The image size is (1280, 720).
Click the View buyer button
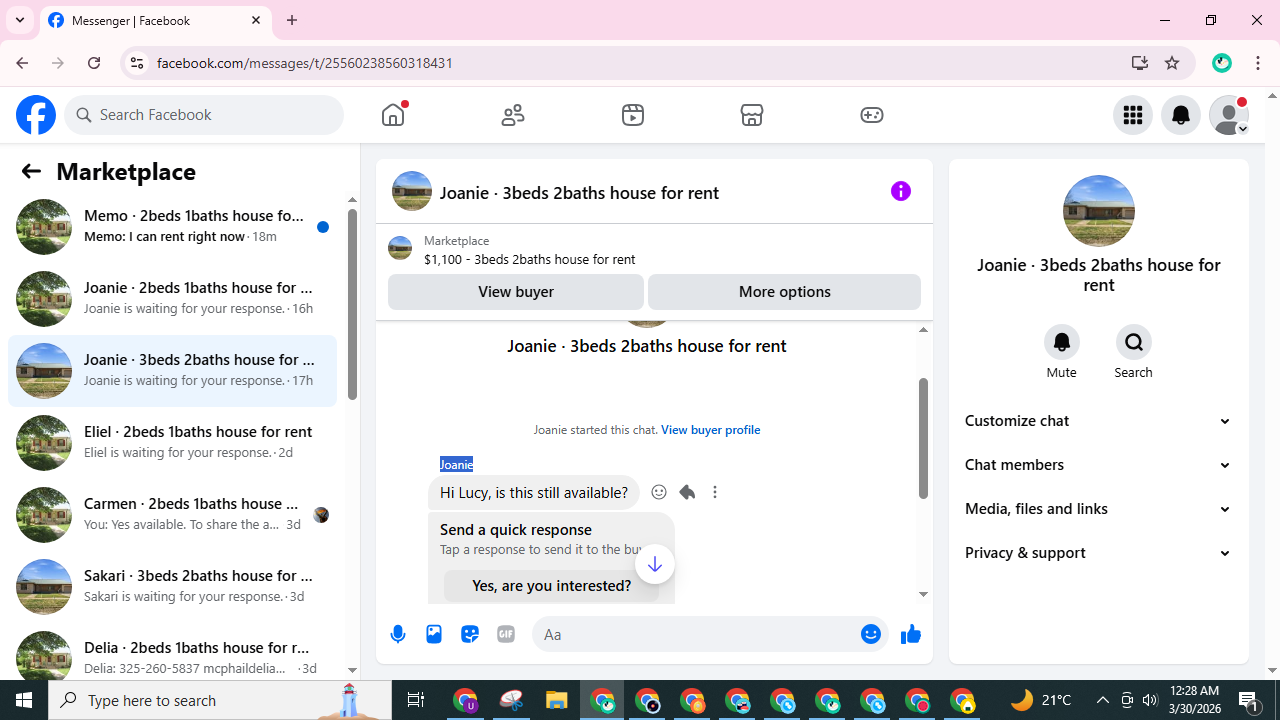[516, 292]
